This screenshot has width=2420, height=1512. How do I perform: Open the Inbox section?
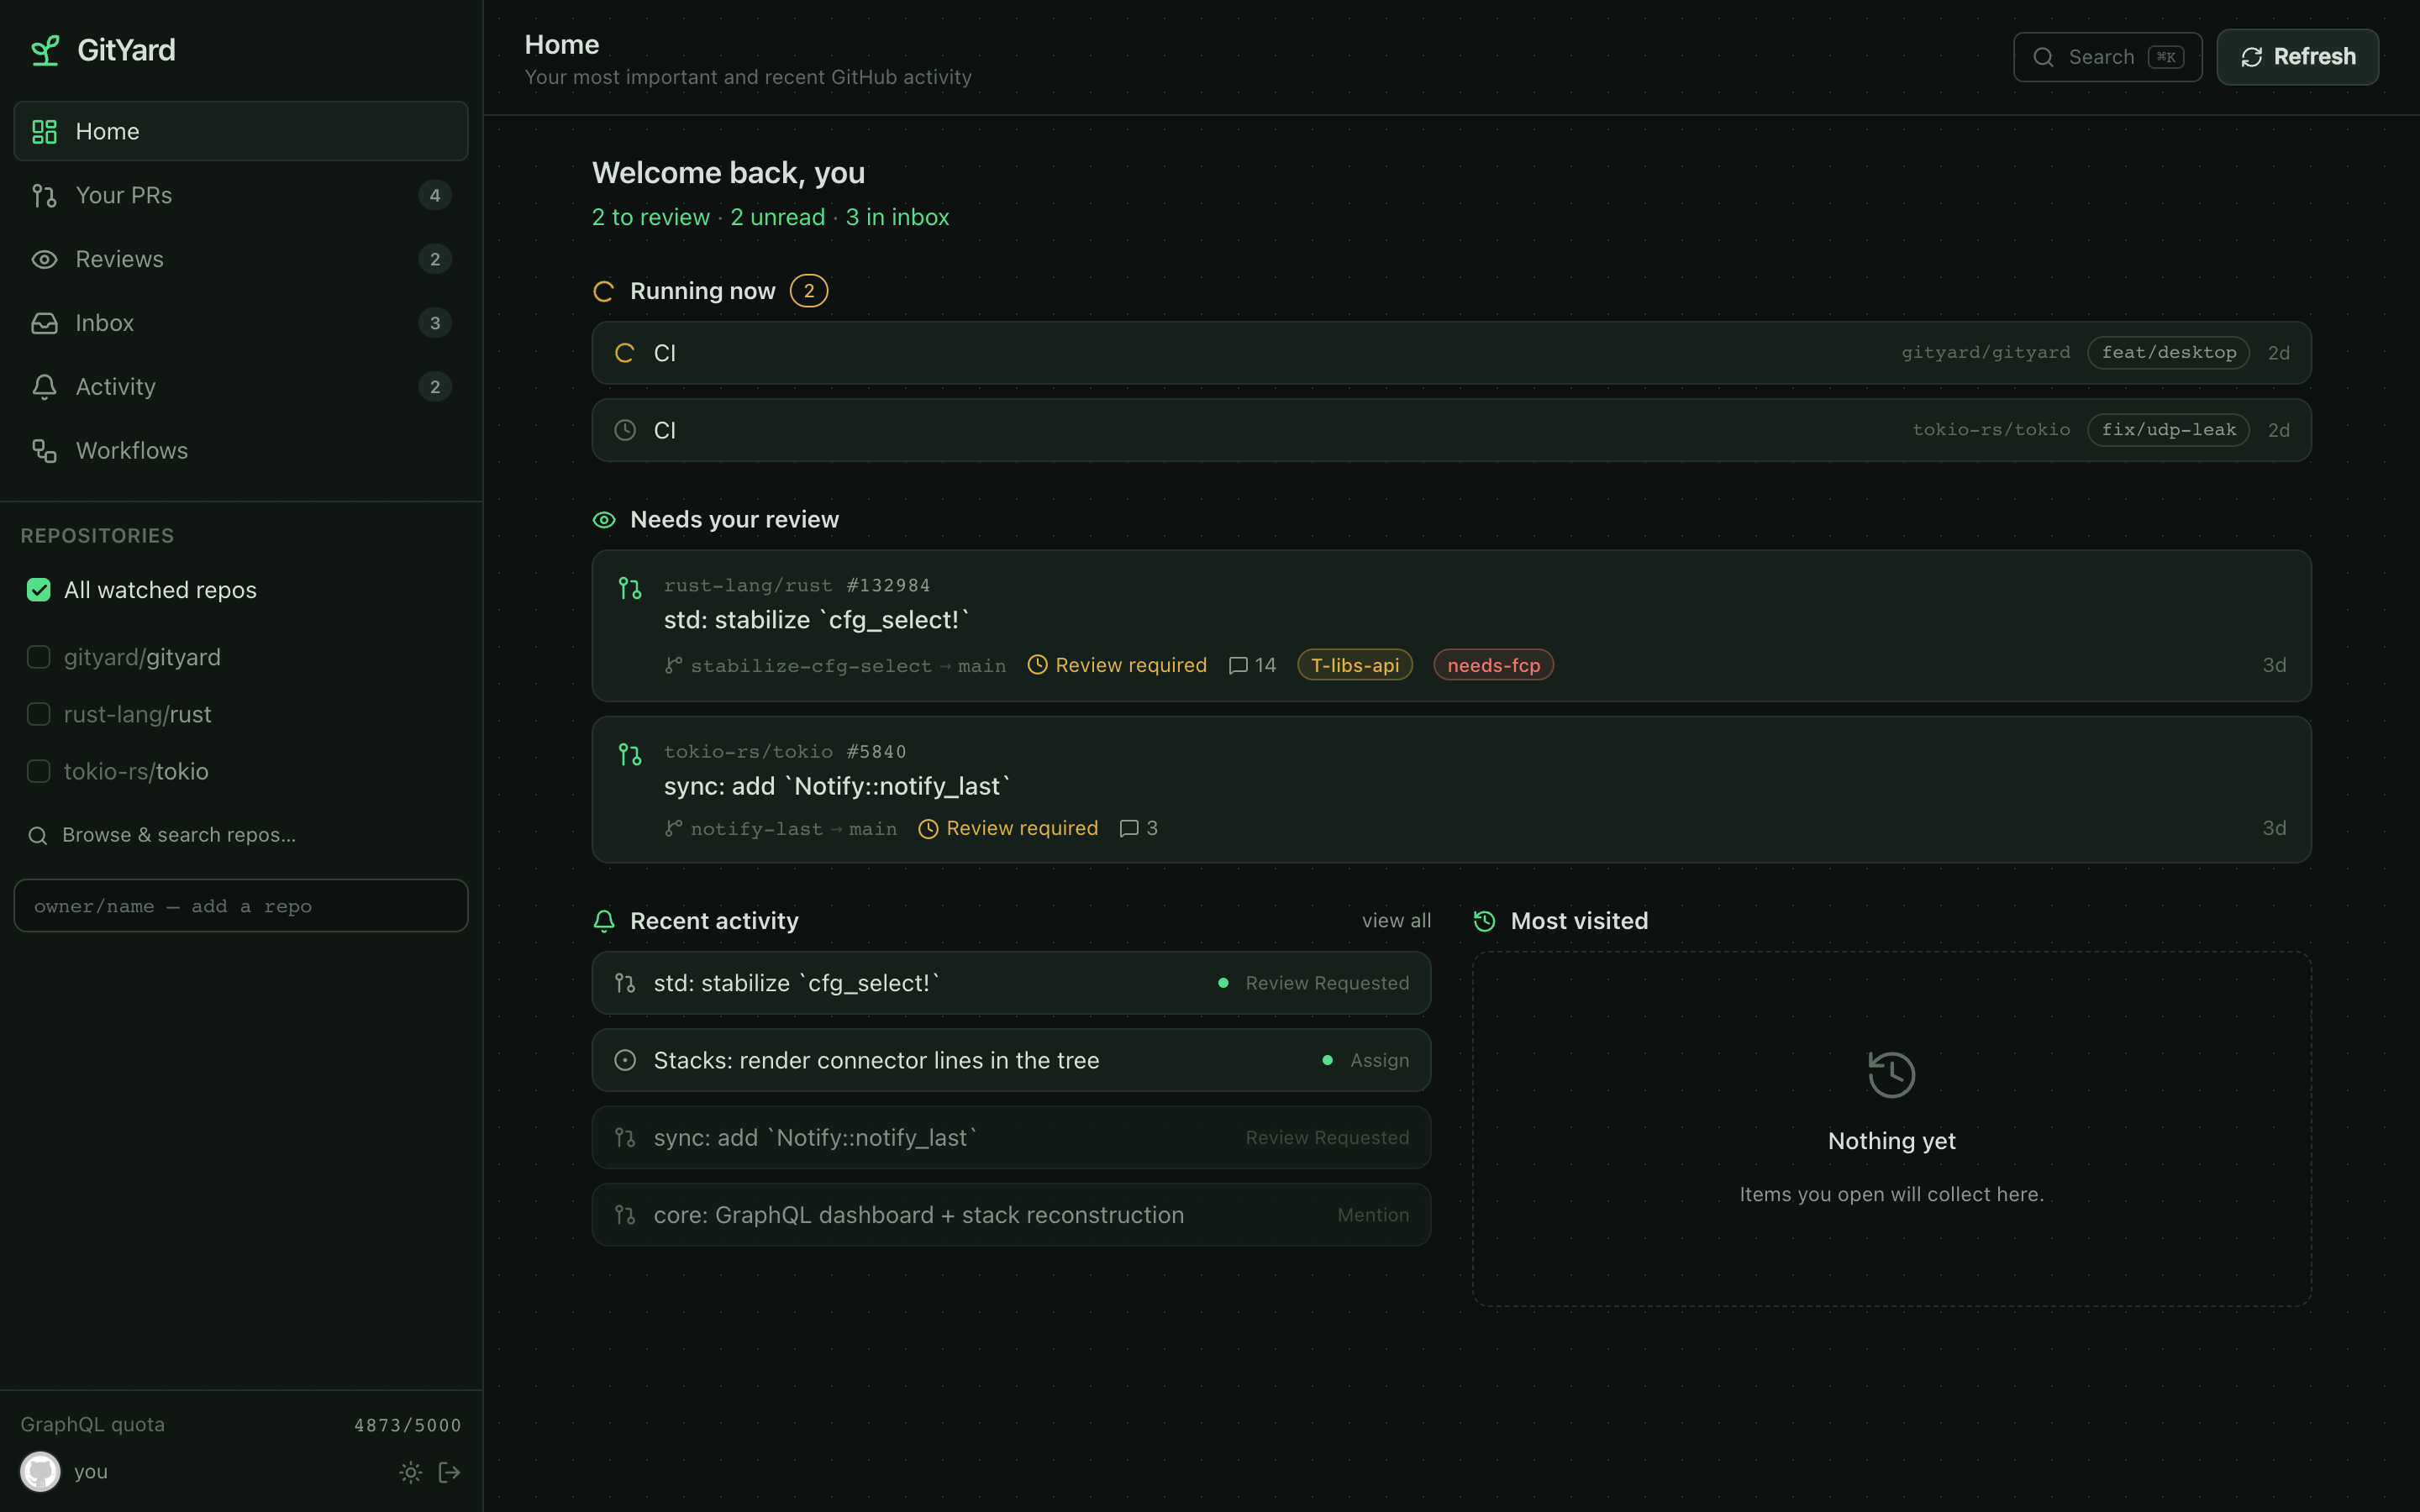(x=241, y=323)
